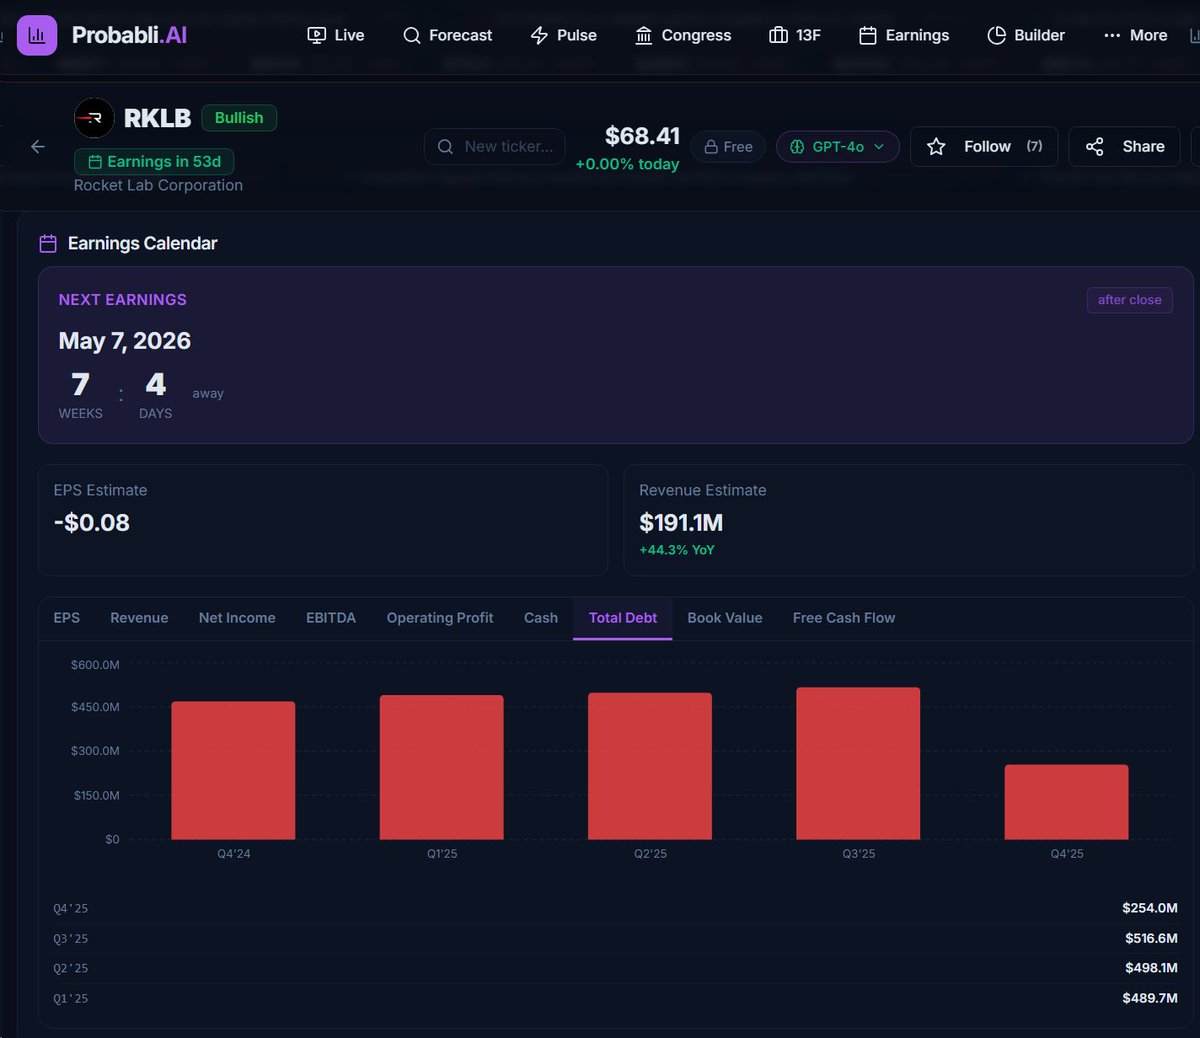Click the Earnings in 53d badge
This screenshot has height=1038, width=1200.
pyautogui.click(x=154, y=162)
